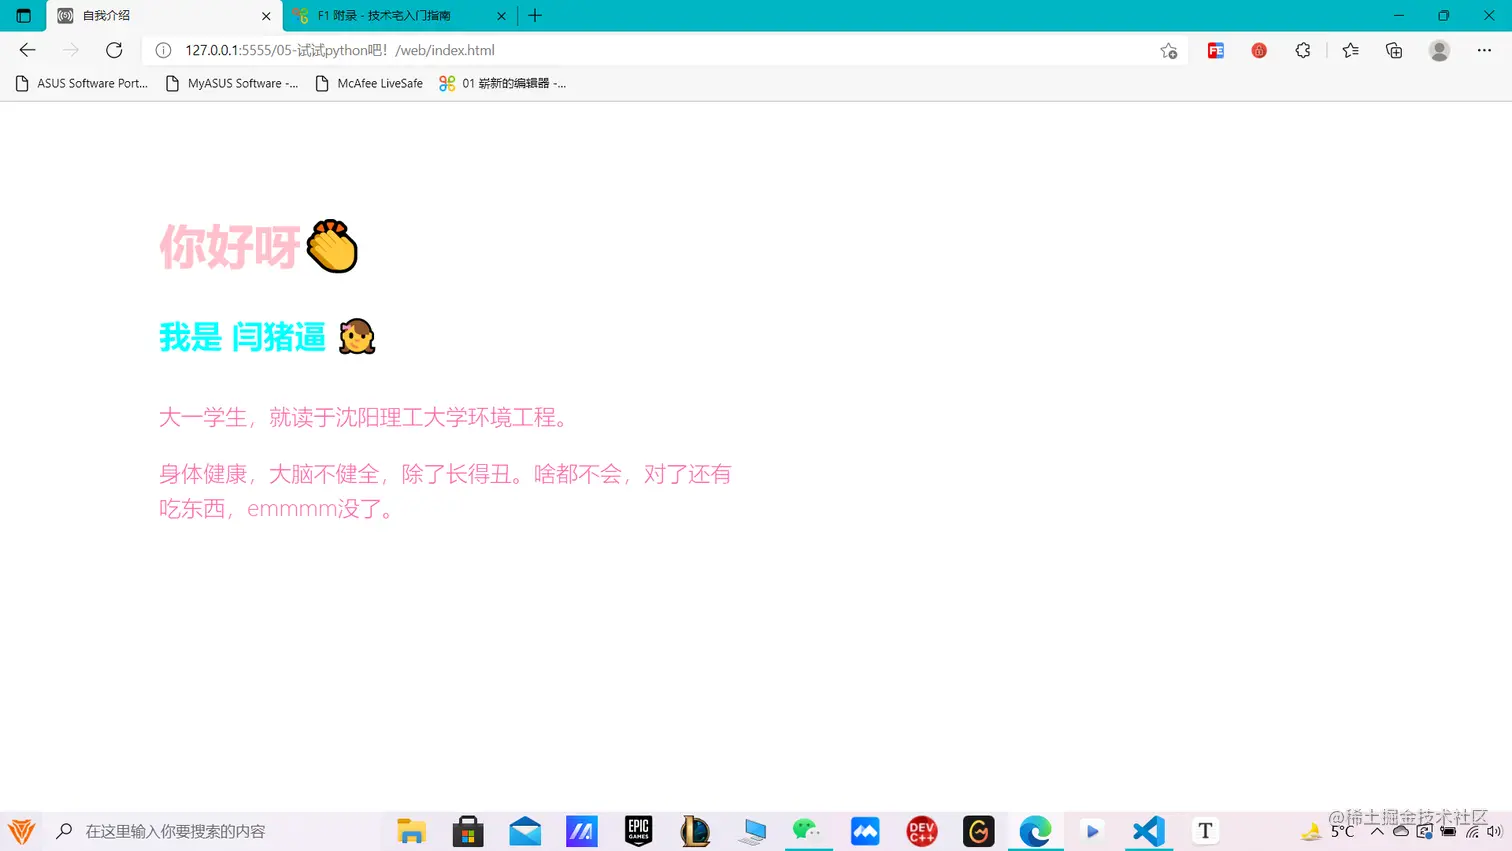Screen dimensions: 1512x851
Task: Open the black G-logo app on the taskbar
Action: 979,831
